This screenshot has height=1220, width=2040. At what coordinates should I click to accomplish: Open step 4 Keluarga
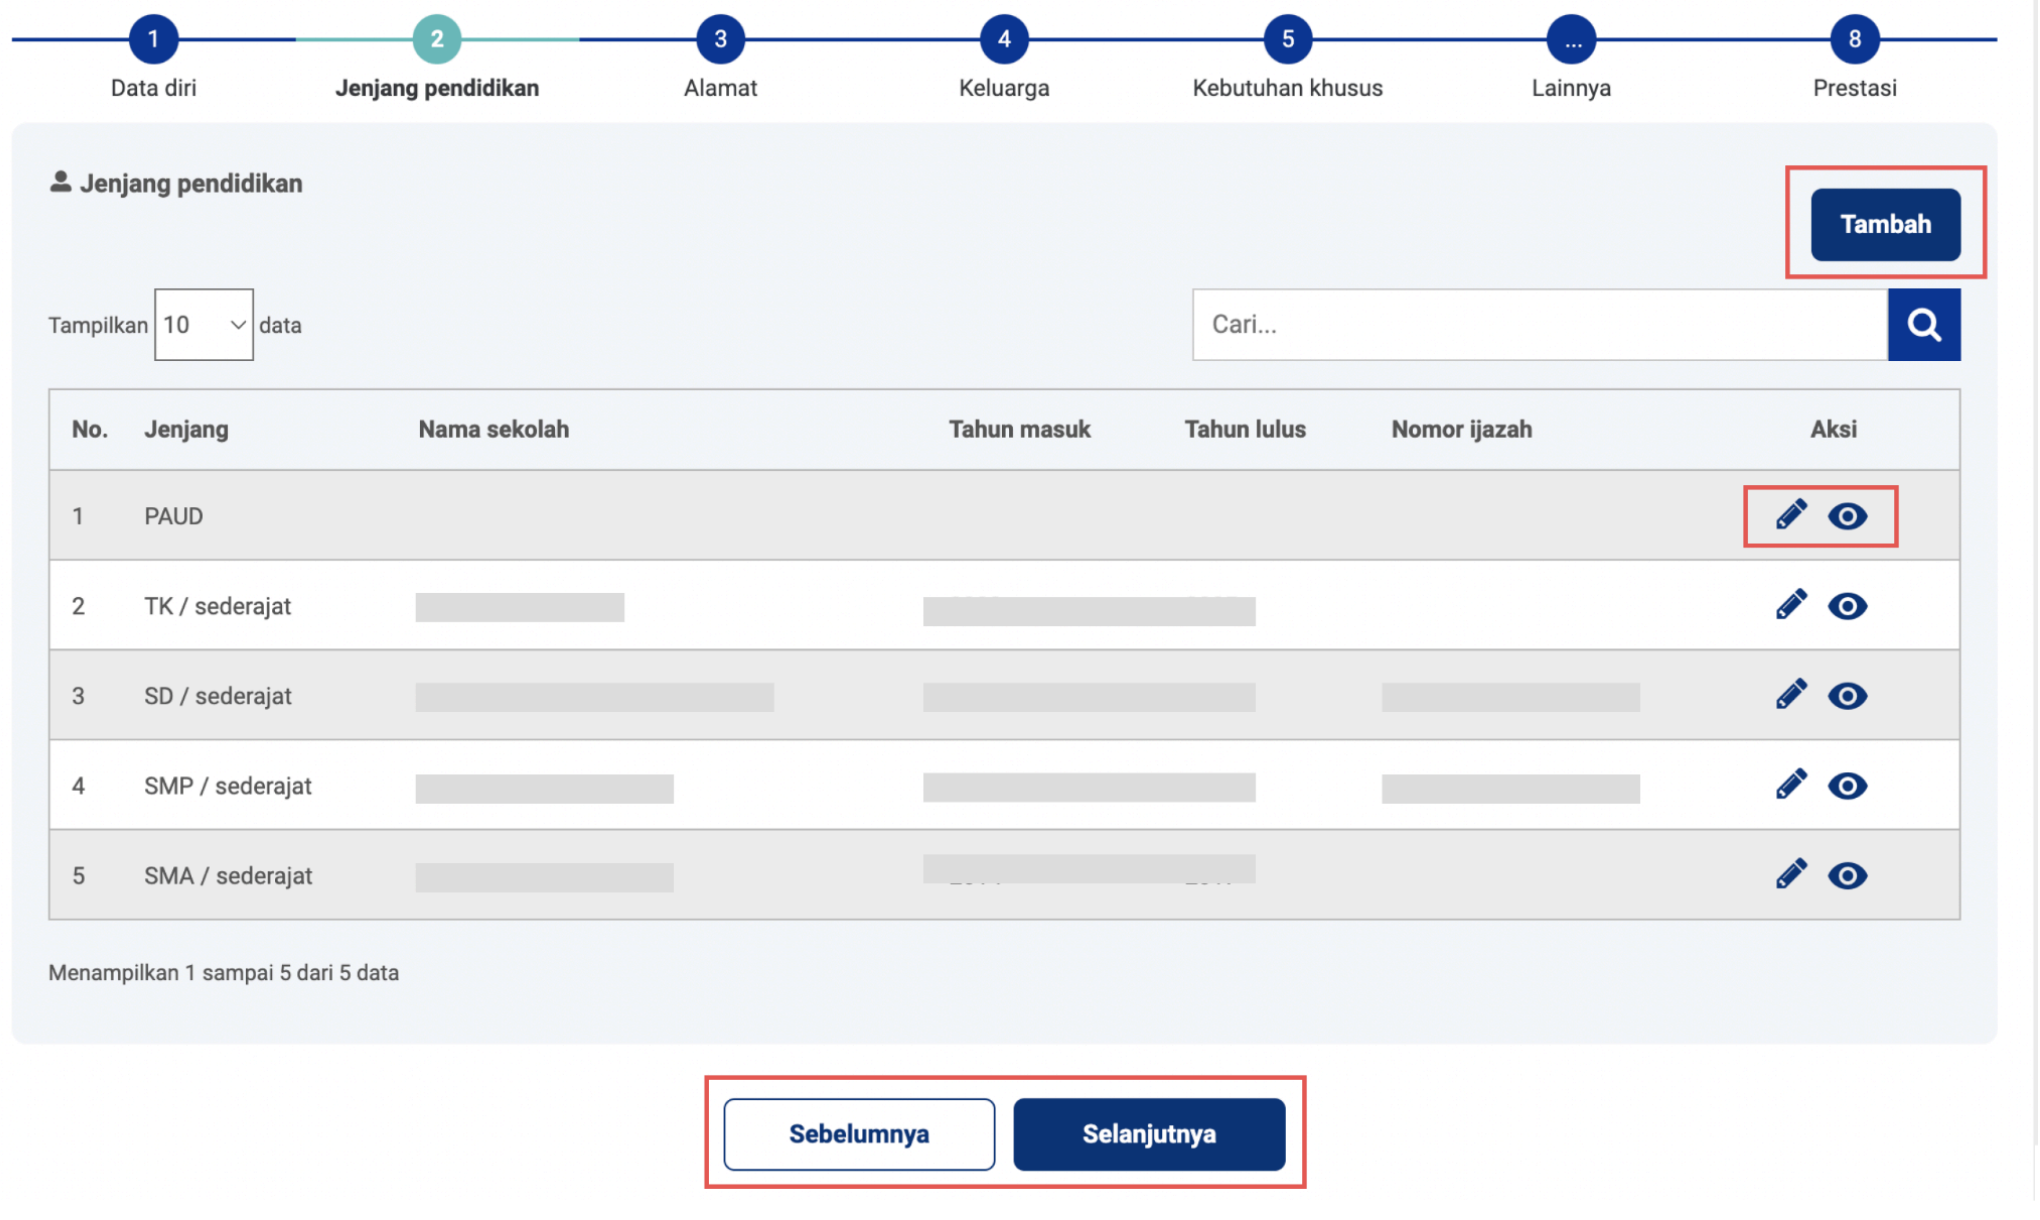tap(1004, 40)
